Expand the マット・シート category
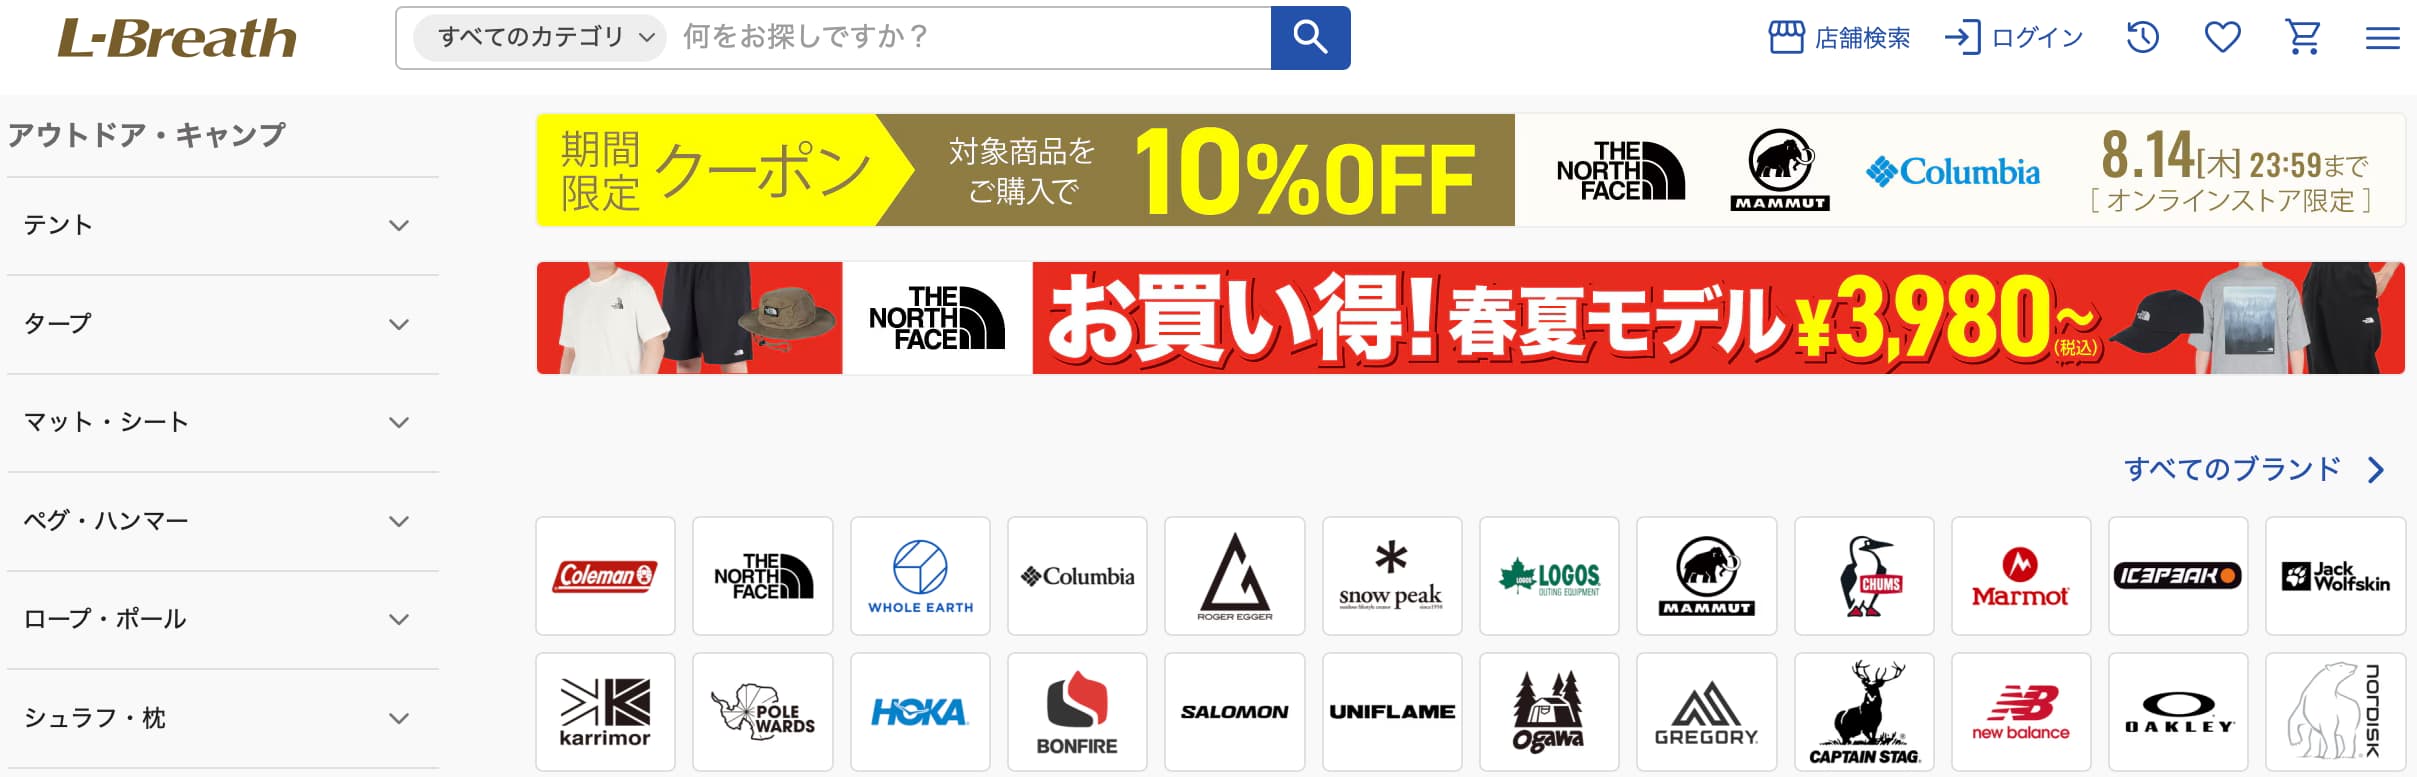Image resolution: width=2417 pixels, height=777 pixels. click(x=223, y=423)
